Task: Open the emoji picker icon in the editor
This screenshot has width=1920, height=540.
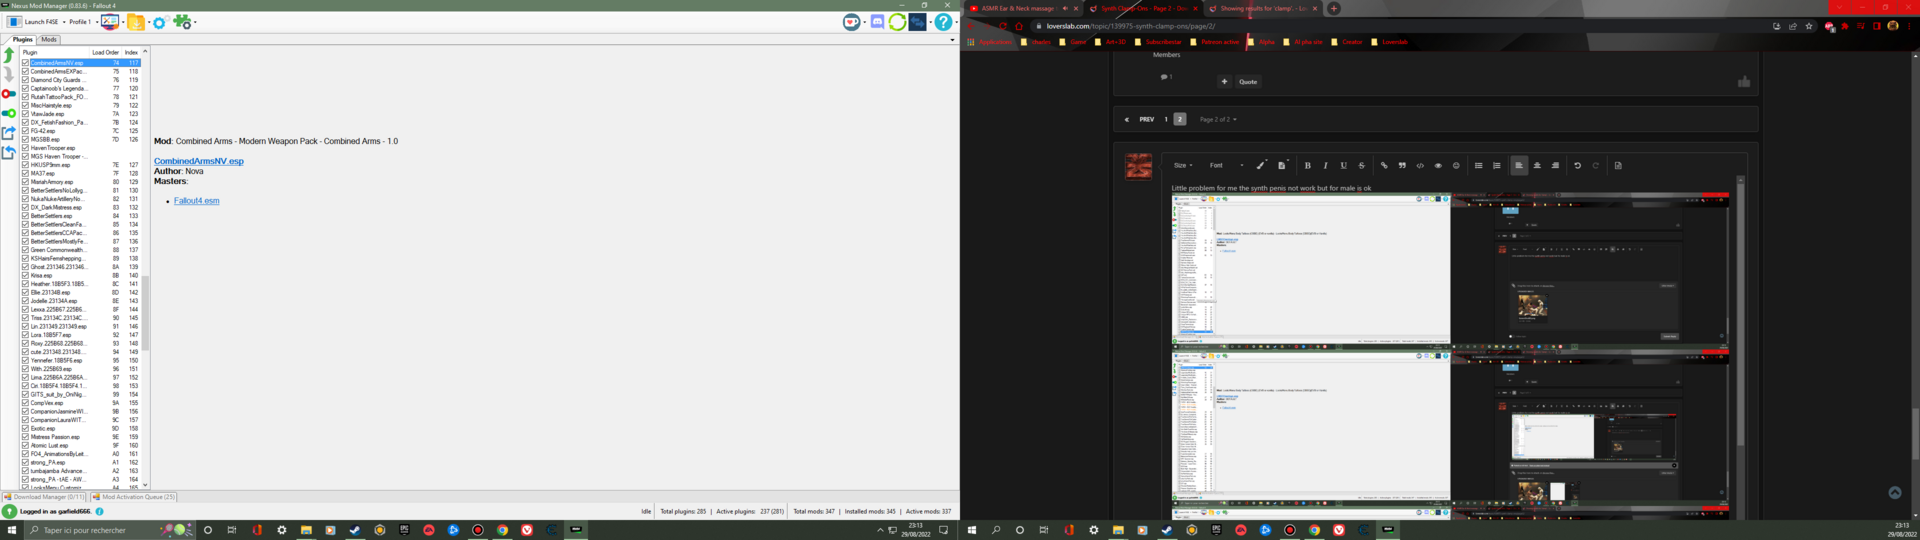Action: tap(1456, 166)
